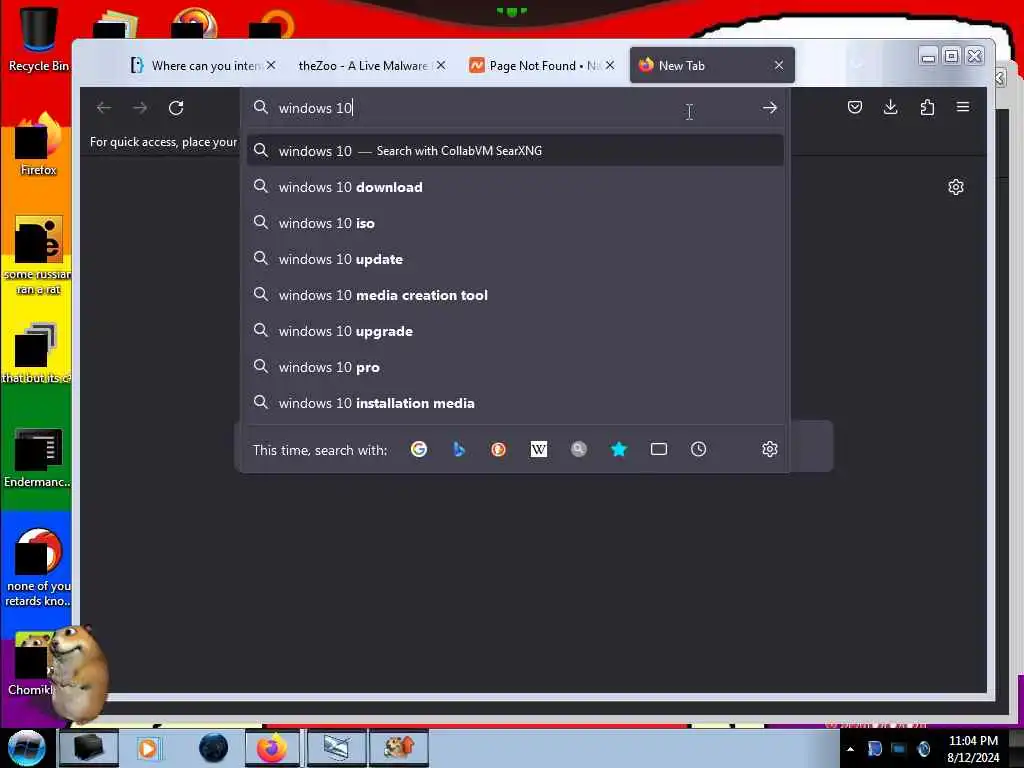Open new tab page settings gear

click(955, 187)
